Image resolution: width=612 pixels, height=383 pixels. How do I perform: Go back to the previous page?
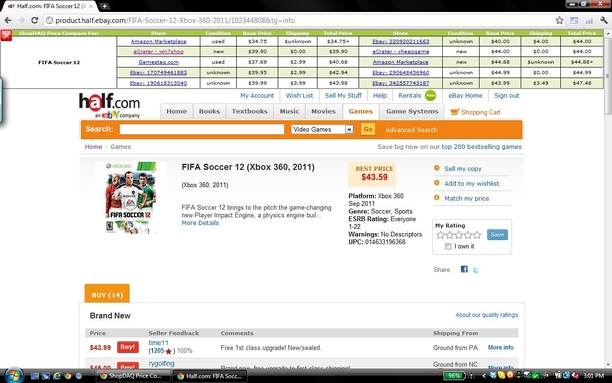[8, 20]
